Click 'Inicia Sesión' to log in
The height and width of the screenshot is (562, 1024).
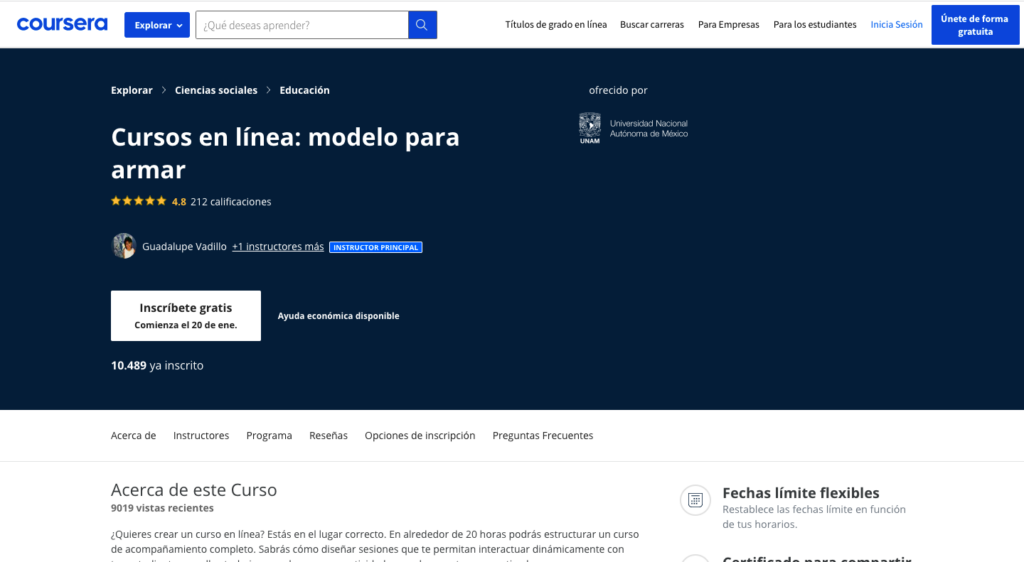(x=896, y=25)
